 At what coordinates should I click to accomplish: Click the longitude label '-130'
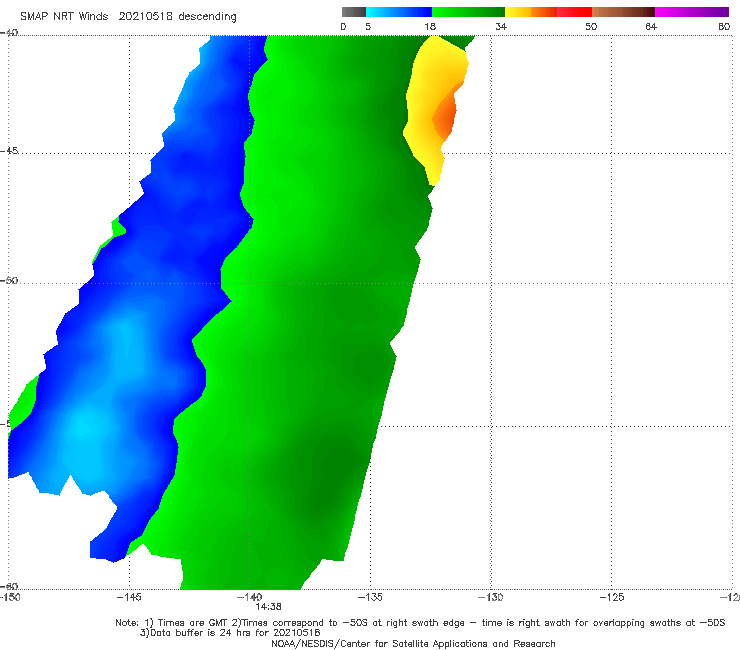coord(491,597)
